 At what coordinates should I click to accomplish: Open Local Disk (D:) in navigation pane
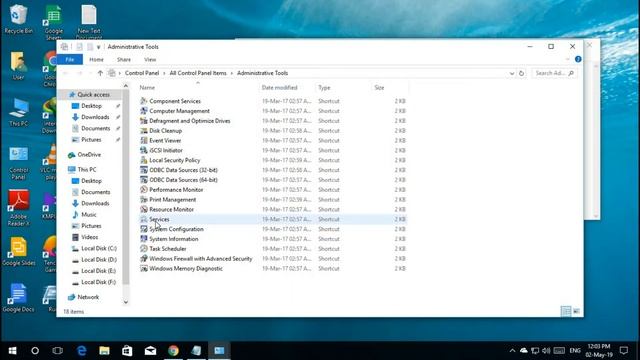(99, 260)
